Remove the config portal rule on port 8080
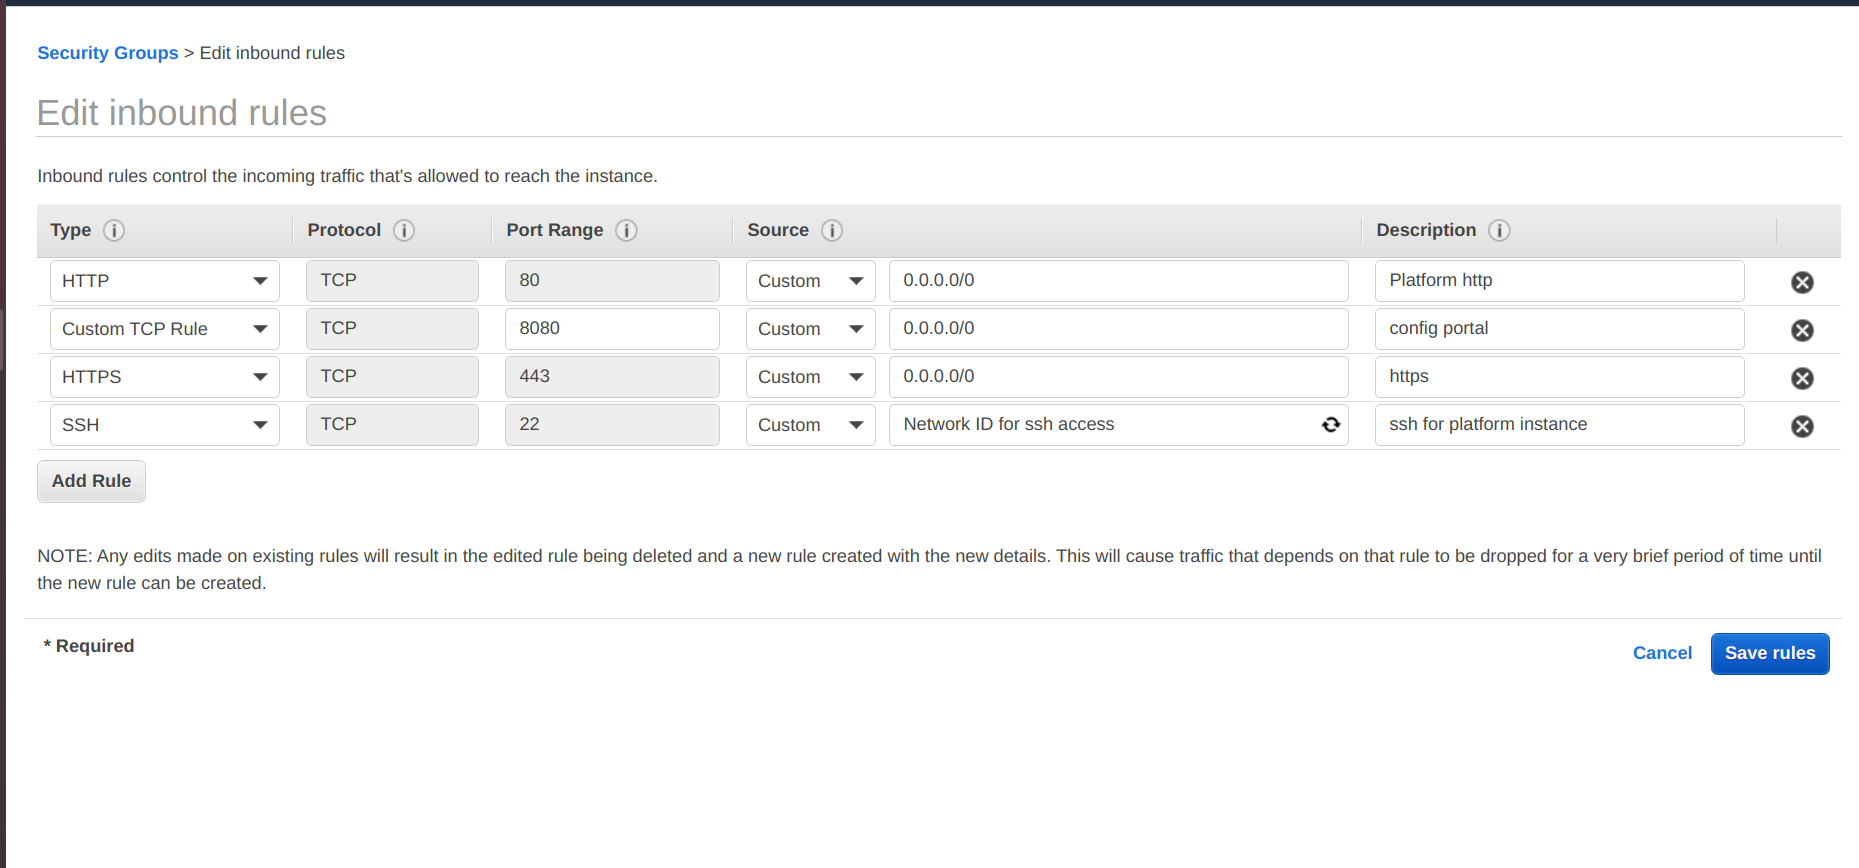The image size is (1859, 868). 1802,330
